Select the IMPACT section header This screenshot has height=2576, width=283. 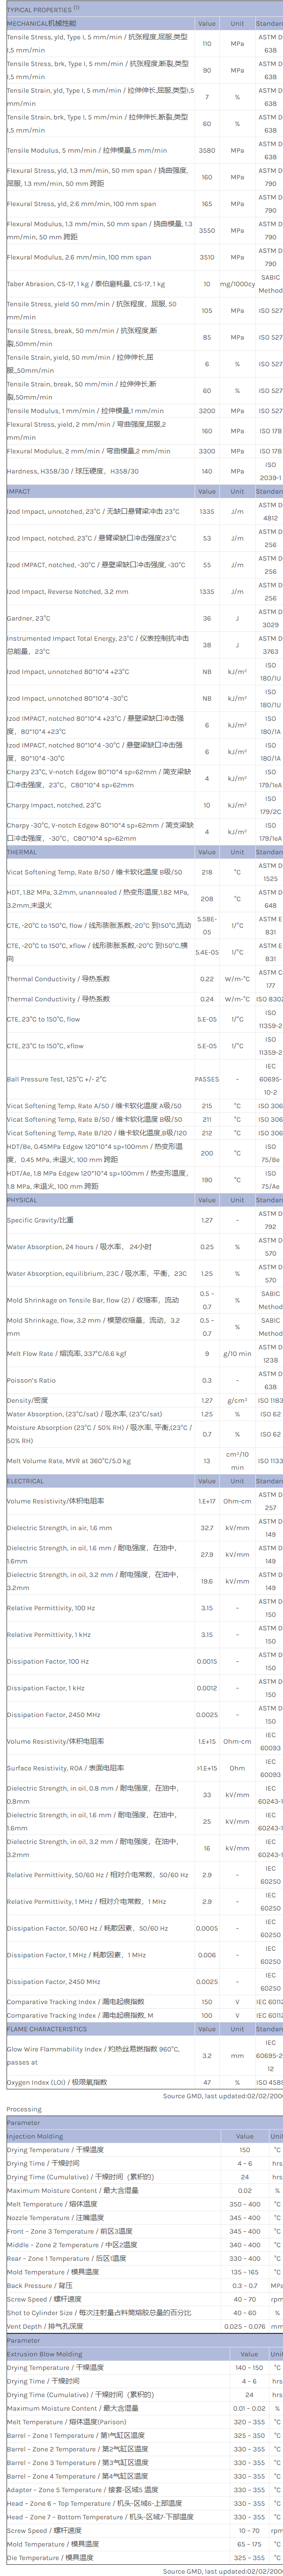[x=20, y=491]
